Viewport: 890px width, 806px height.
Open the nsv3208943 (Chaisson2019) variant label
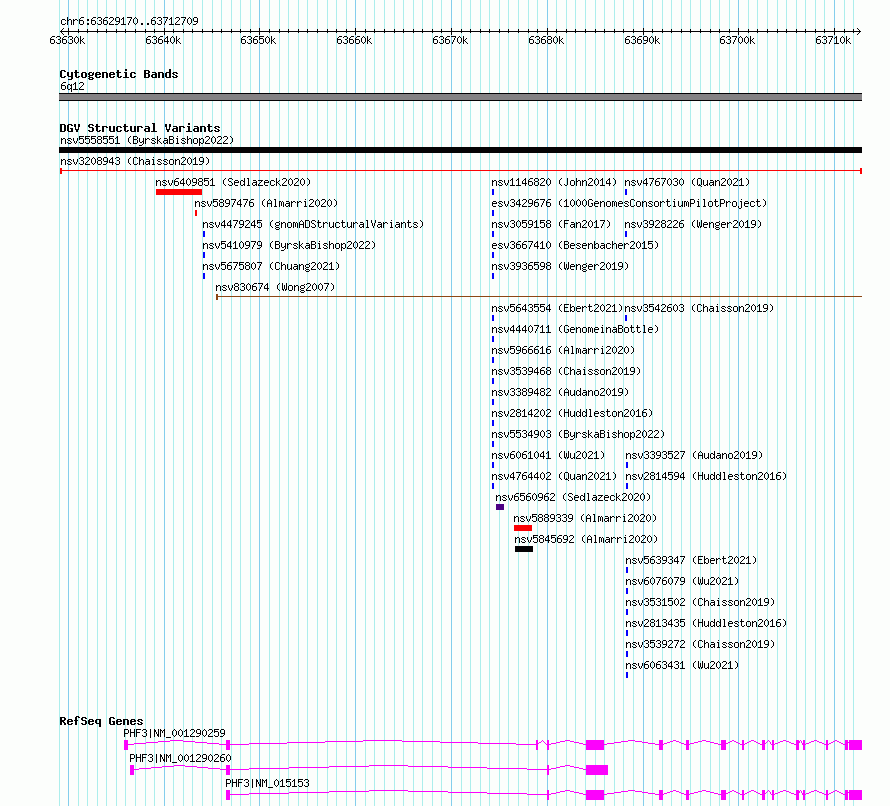coord(135,161)
